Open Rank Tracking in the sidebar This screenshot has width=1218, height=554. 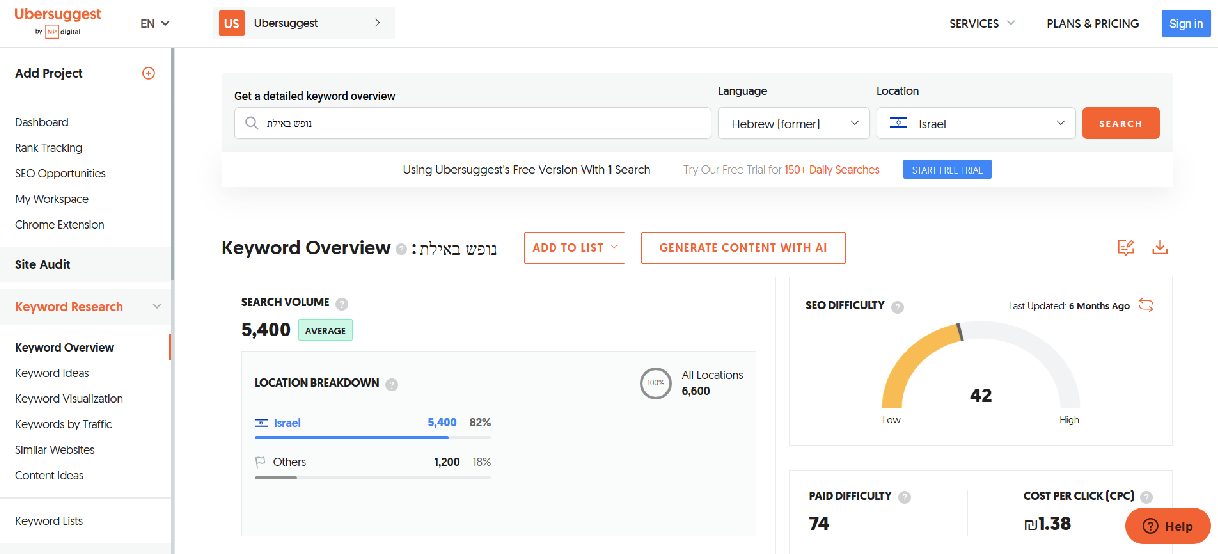click(49, 148)
